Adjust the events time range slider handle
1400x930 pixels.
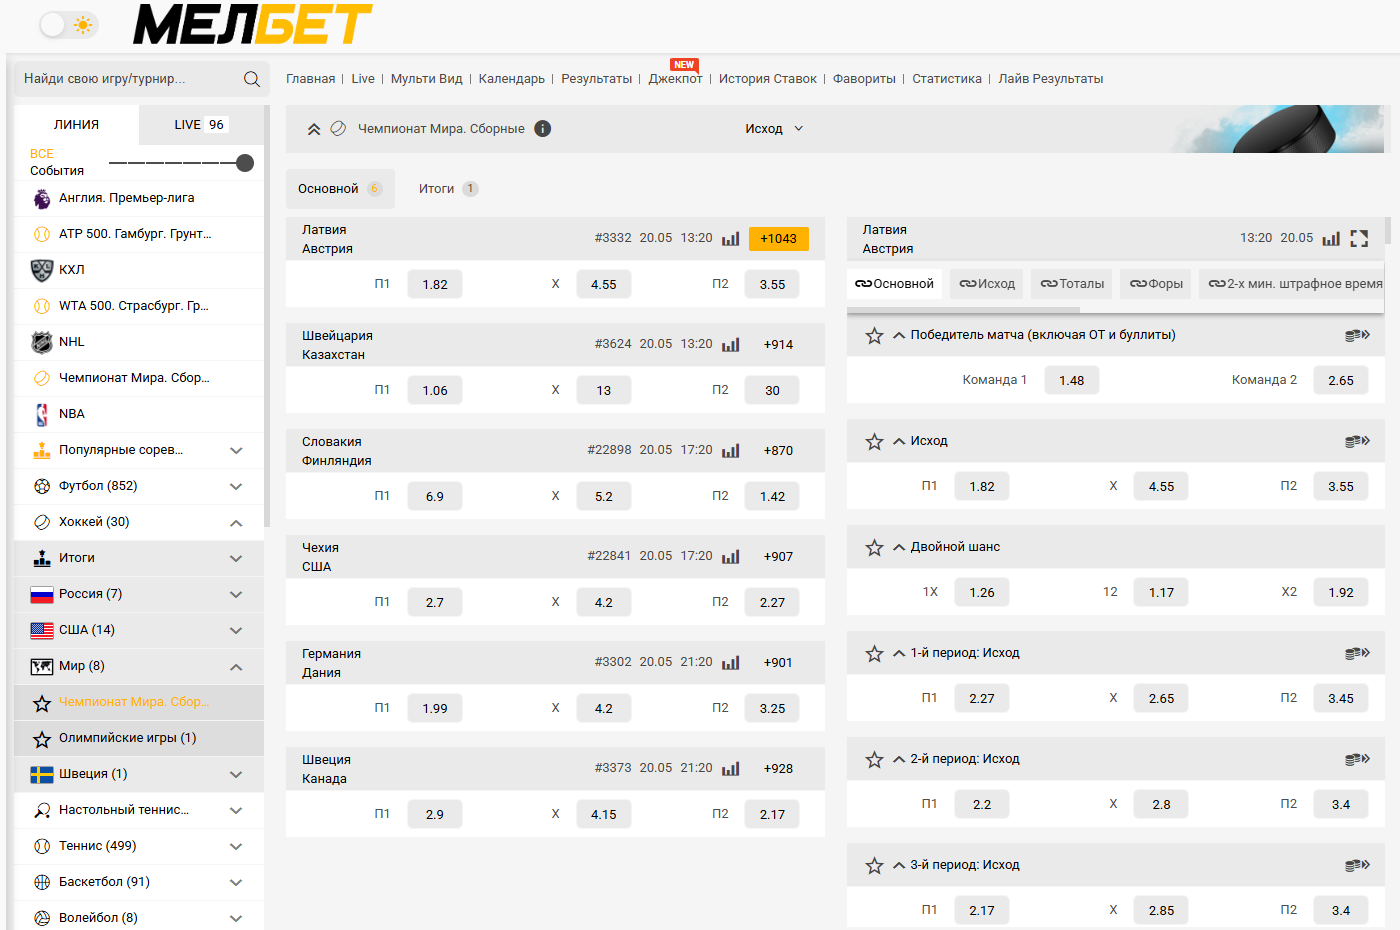[245, 163]
